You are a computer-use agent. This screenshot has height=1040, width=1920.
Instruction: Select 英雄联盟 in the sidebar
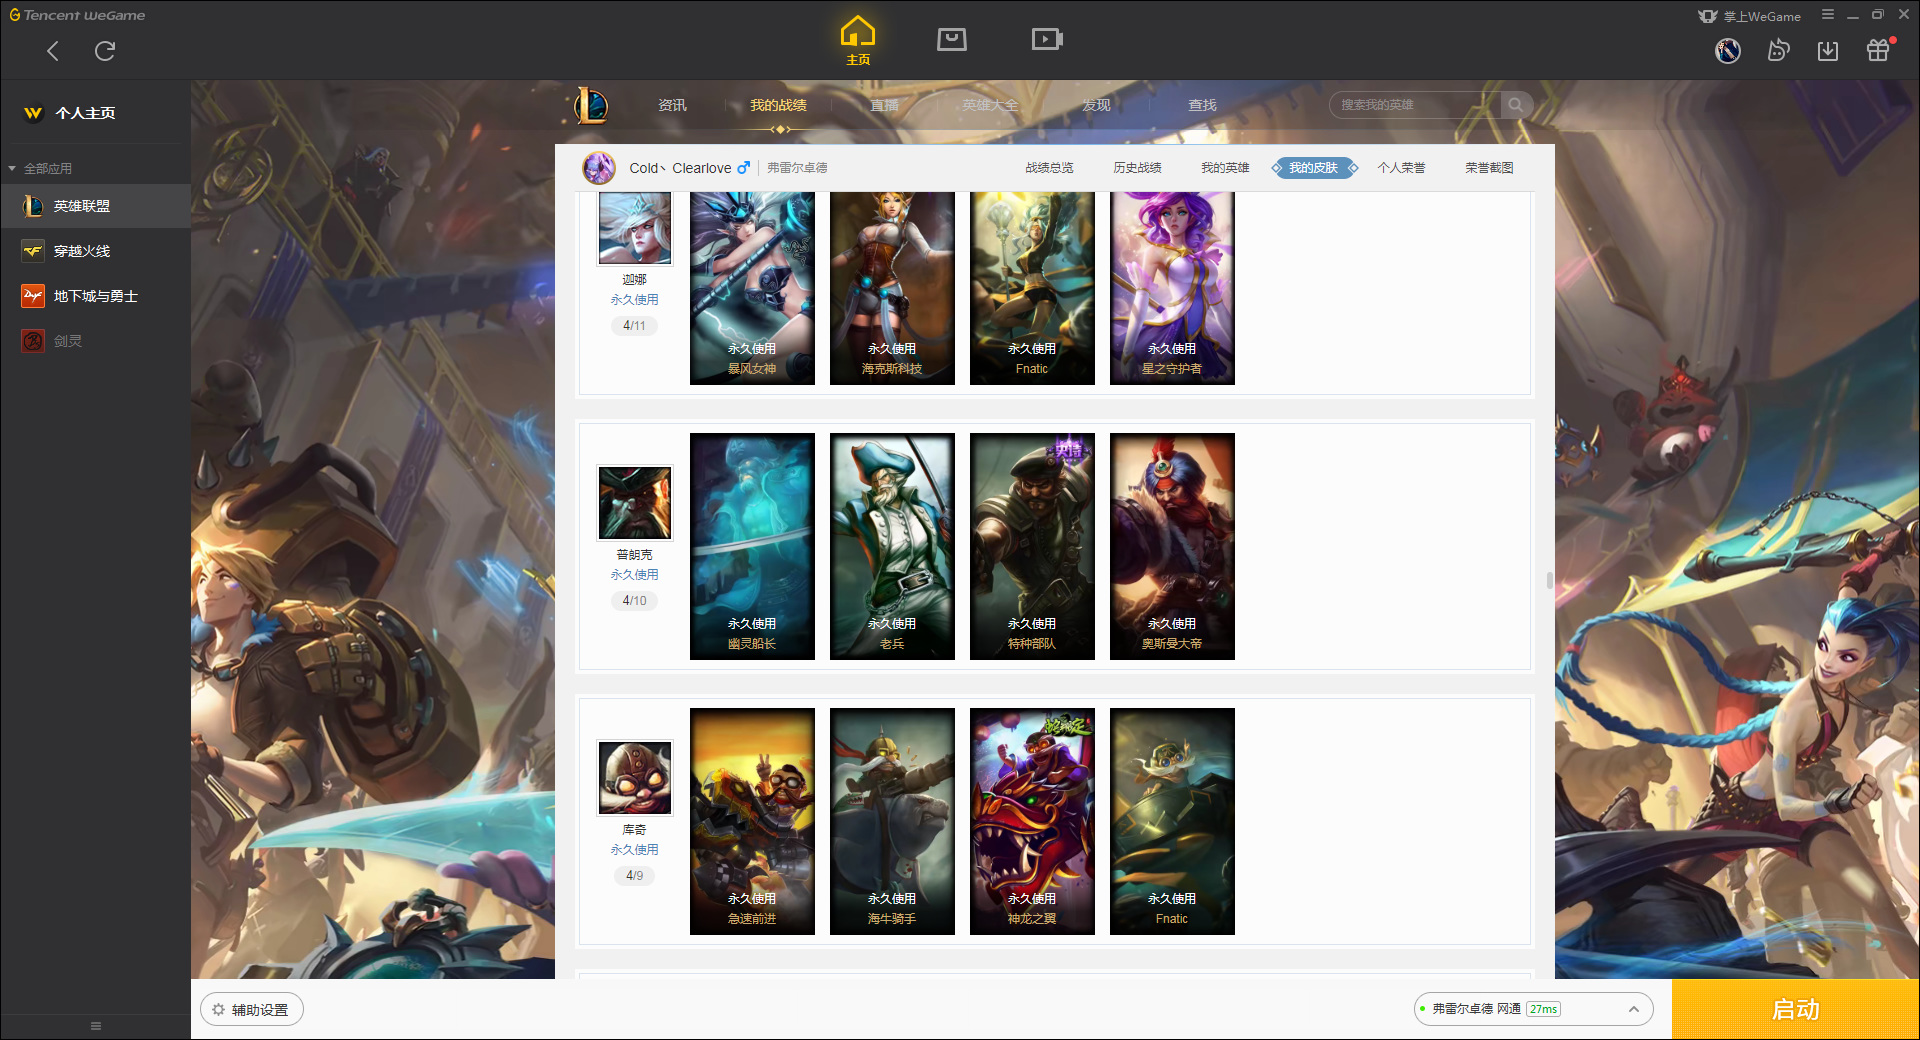(95, 206)
